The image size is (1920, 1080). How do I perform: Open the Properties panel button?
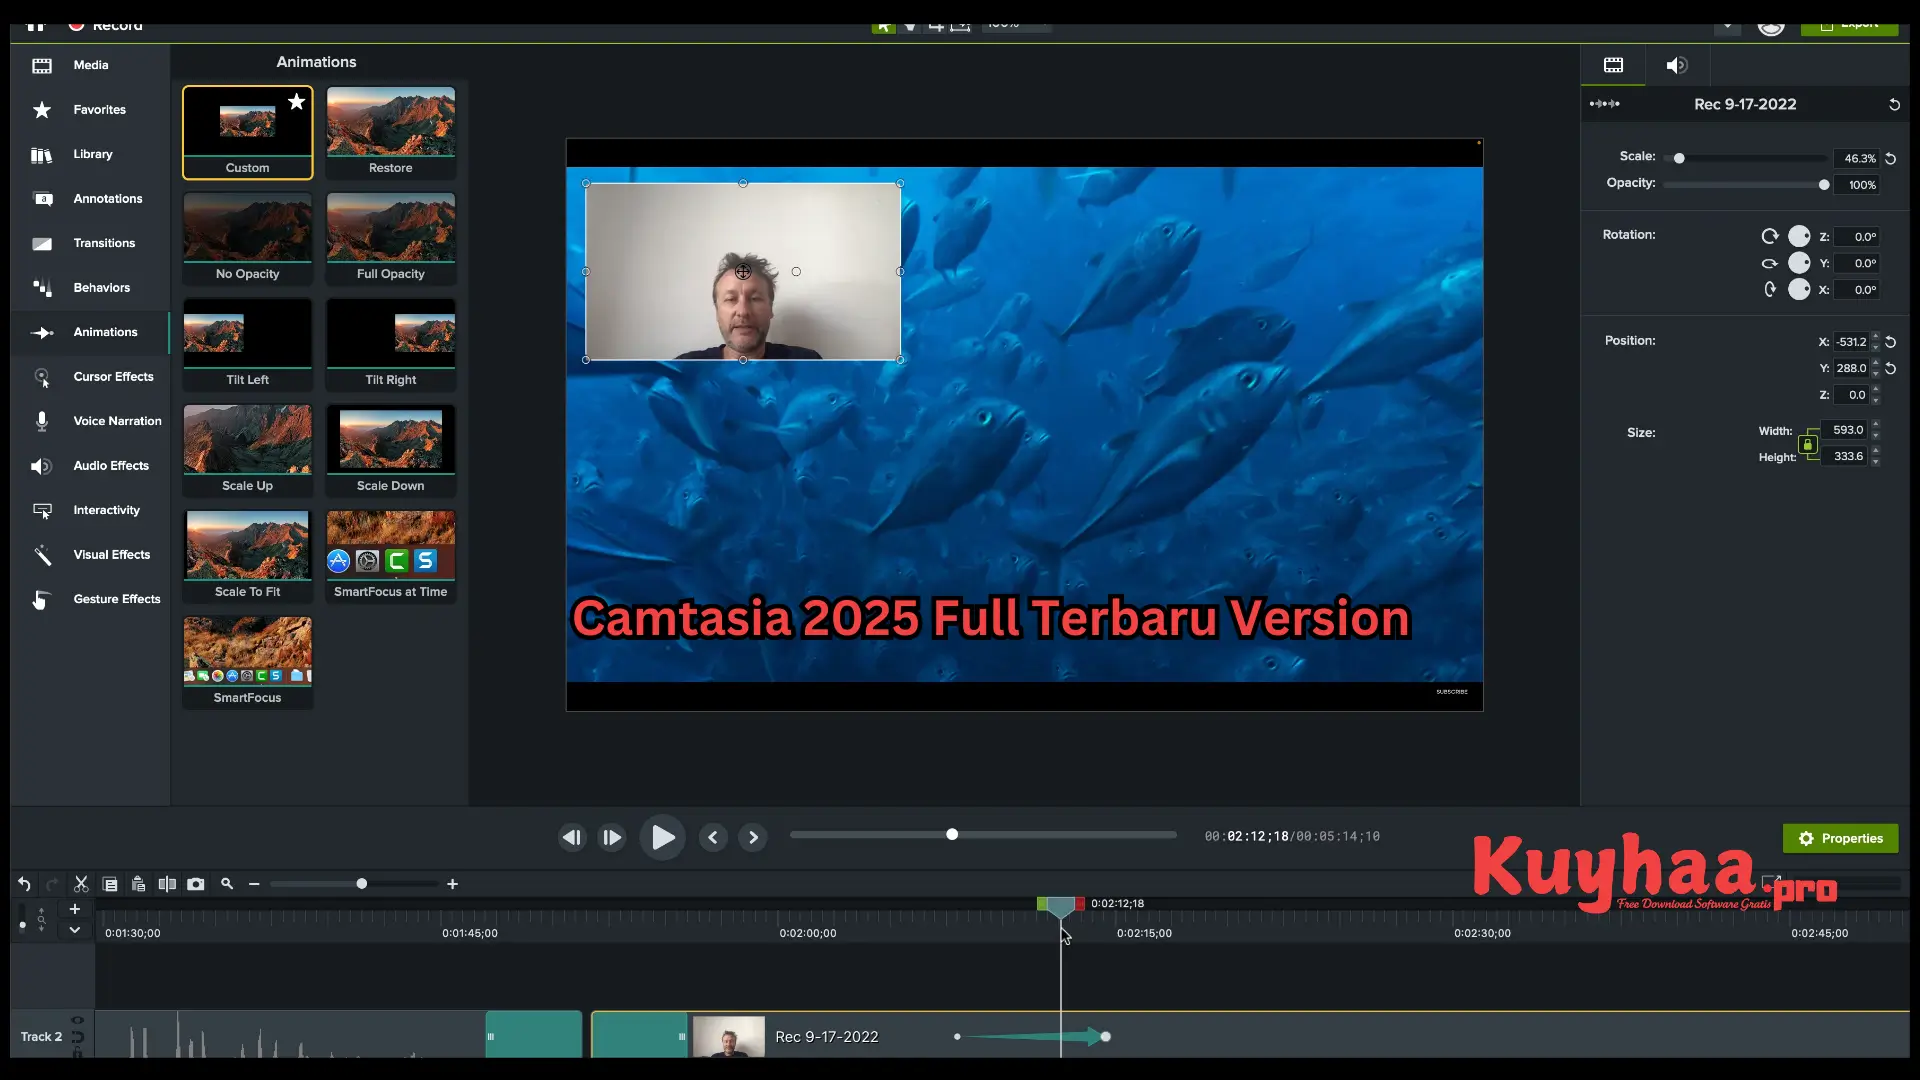pos(1840,838)
